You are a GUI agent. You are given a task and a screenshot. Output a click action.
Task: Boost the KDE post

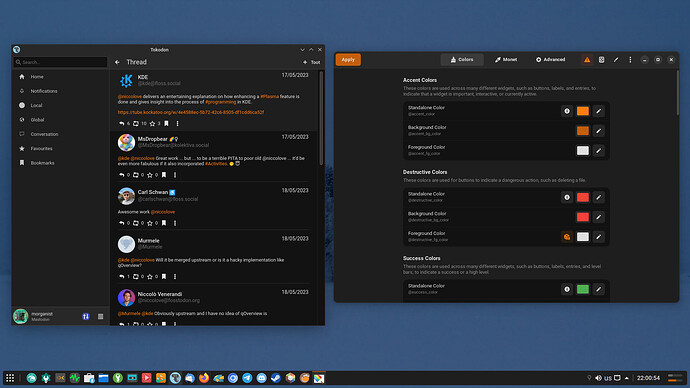tap(136, 124)
